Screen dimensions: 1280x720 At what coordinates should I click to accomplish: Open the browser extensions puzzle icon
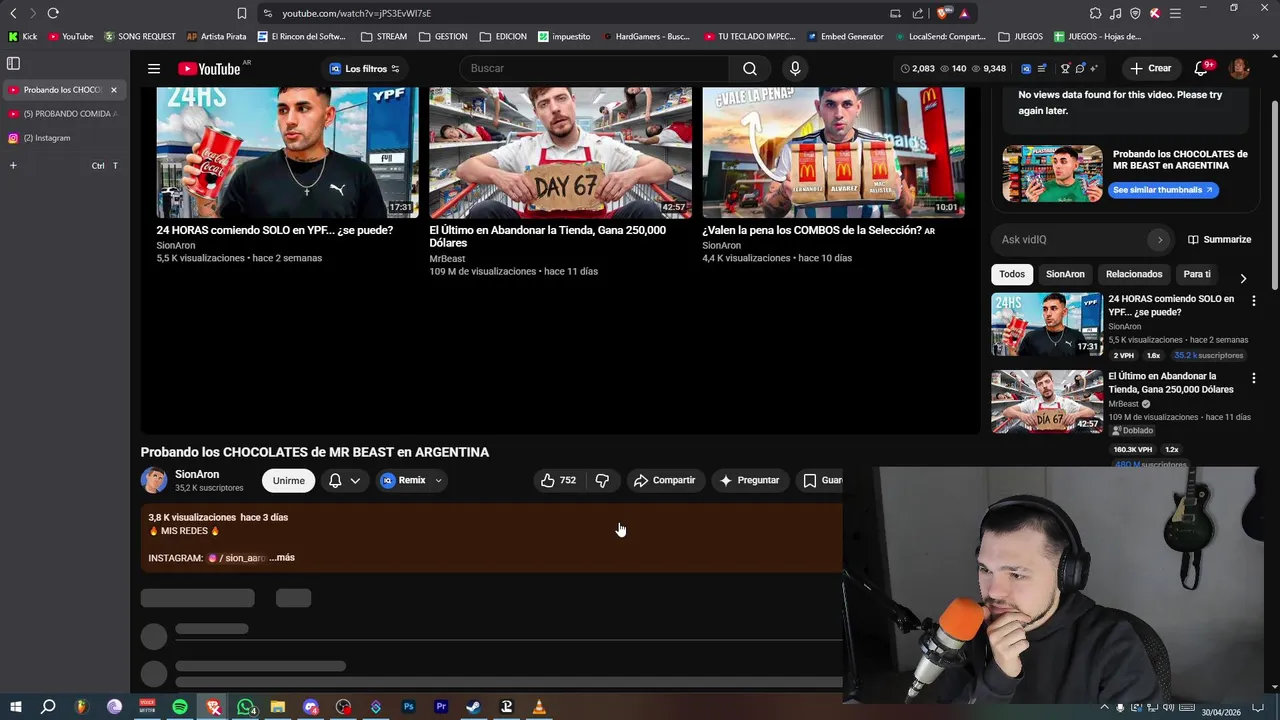point(1095,13)
